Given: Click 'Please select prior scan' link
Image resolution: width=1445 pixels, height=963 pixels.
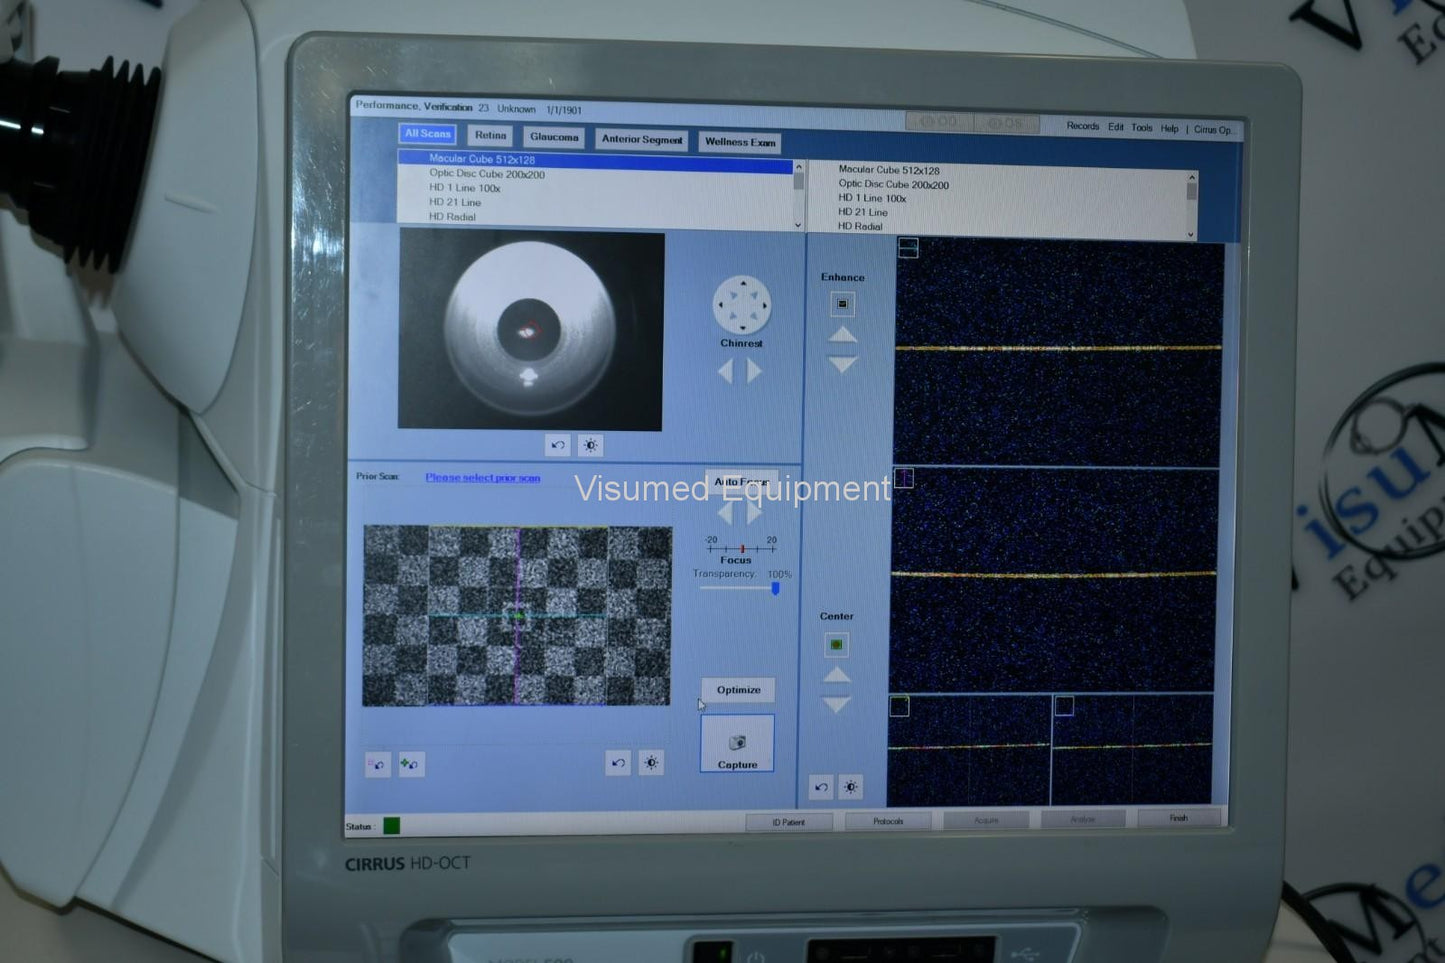Looking at the screenshot, I should [483, 478].
